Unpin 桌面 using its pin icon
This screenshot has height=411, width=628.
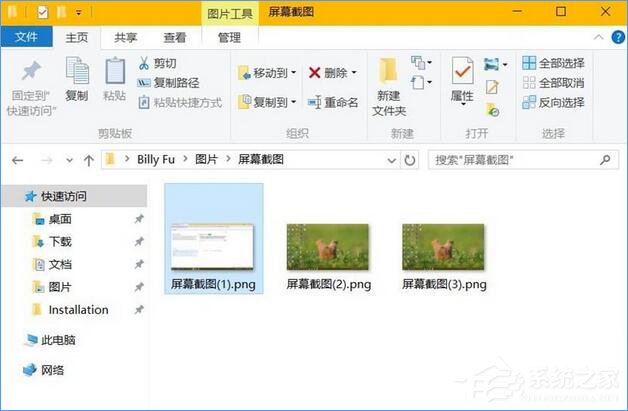point(139,219)
